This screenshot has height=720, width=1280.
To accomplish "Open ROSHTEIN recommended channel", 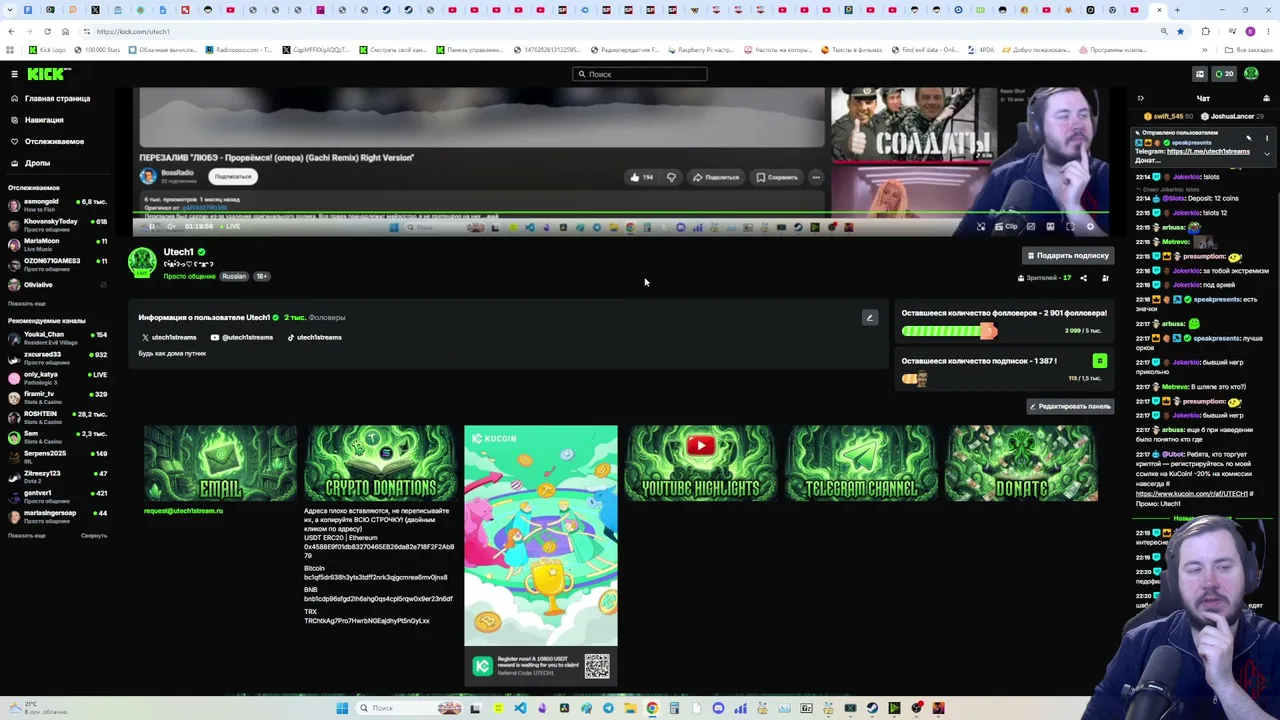I will (x=57, y=417).
